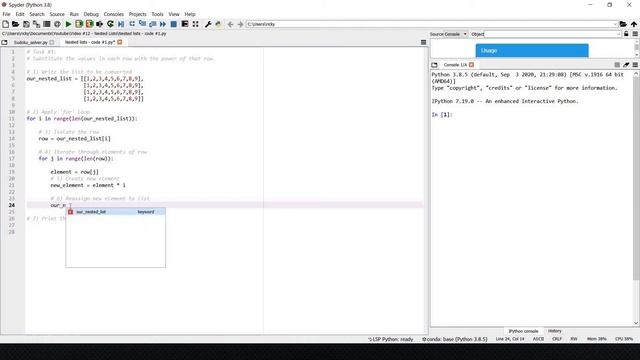640x360 pixels.
Task: Run file with green play button
Action: click(x=69, y=24)
